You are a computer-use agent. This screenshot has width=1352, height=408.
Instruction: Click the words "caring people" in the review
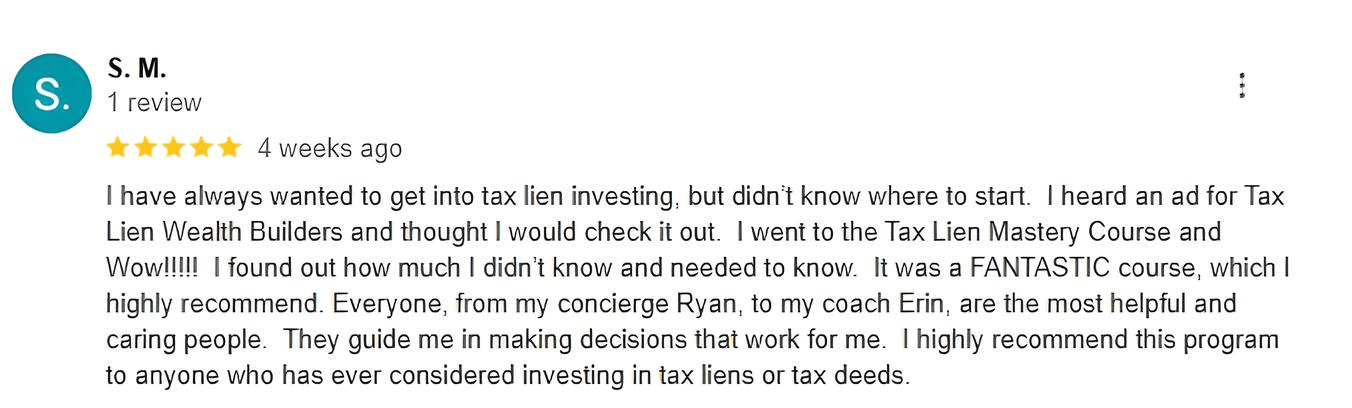[x=186, y=340]
